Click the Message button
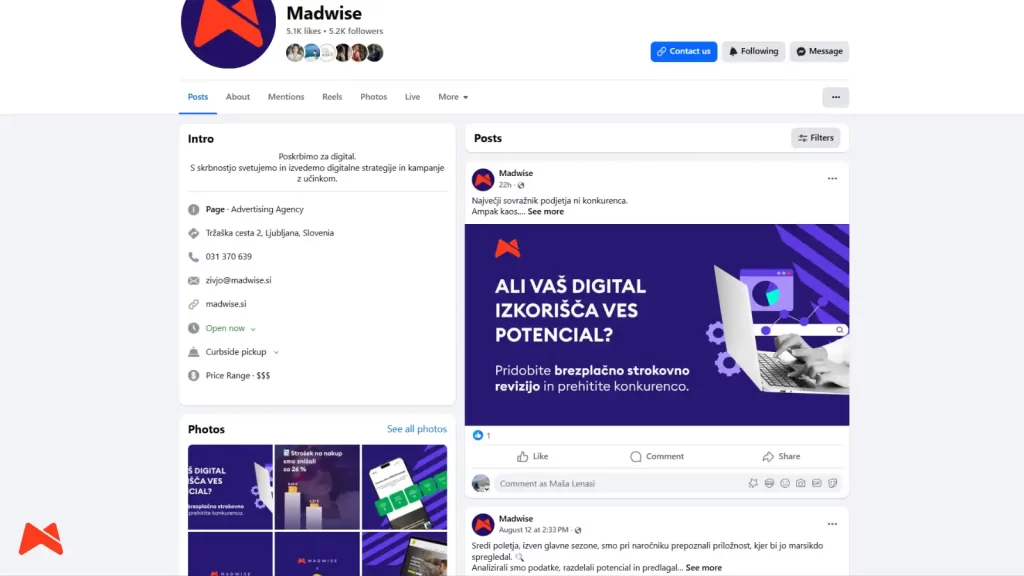1024x576 pixels. [x=819, y=51]
